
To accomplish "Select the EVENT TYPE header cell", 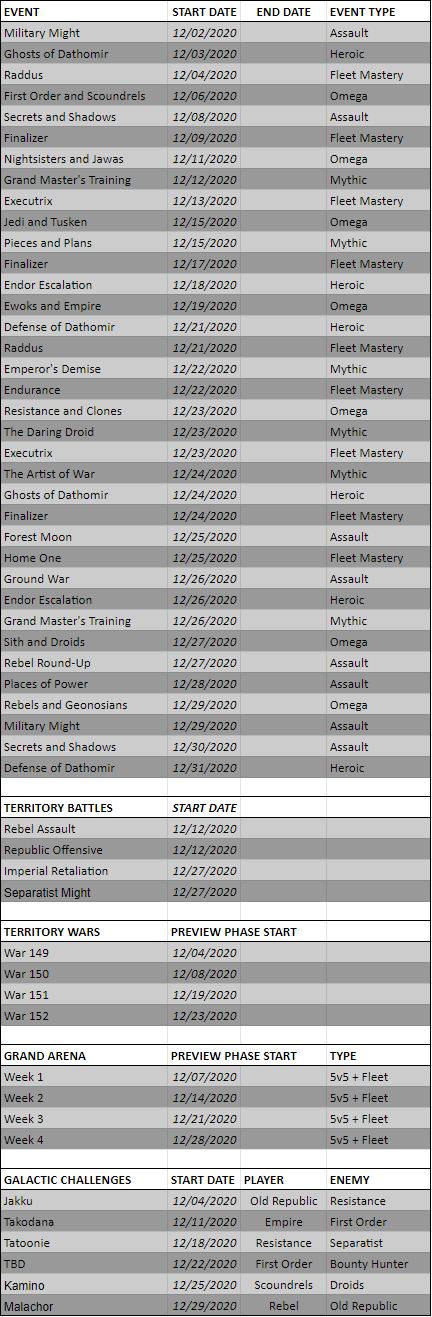I will (x=378, y=12).
